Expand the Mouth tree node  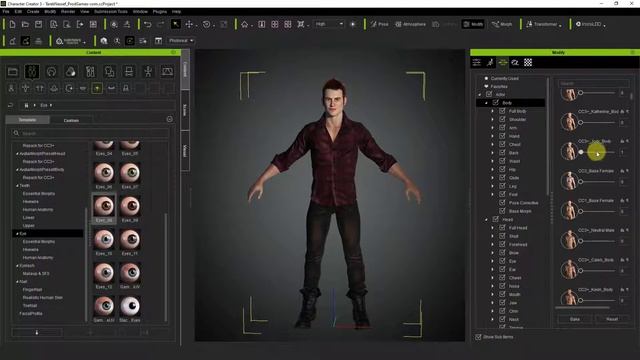pyautogui.click(x=493, y=294)
